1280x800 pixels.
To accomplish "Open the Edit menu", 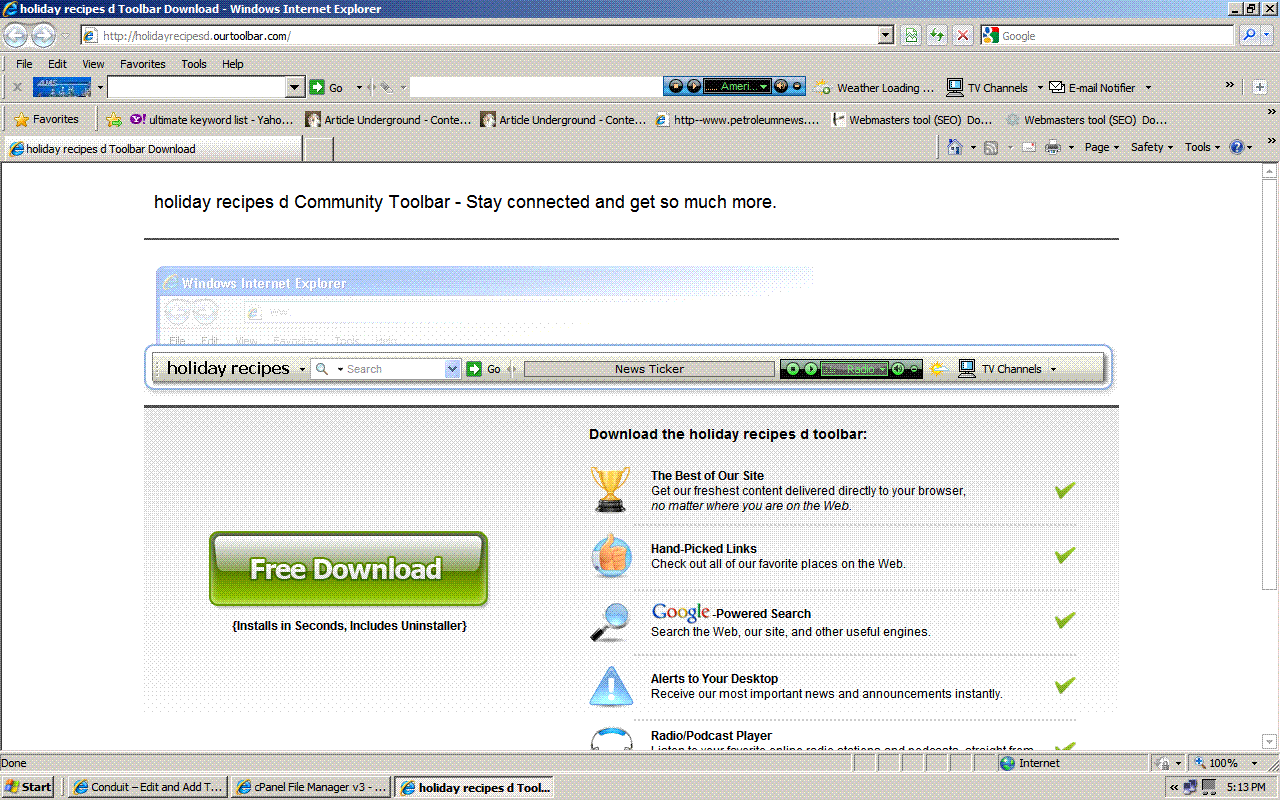I will (x=57, y=63).
